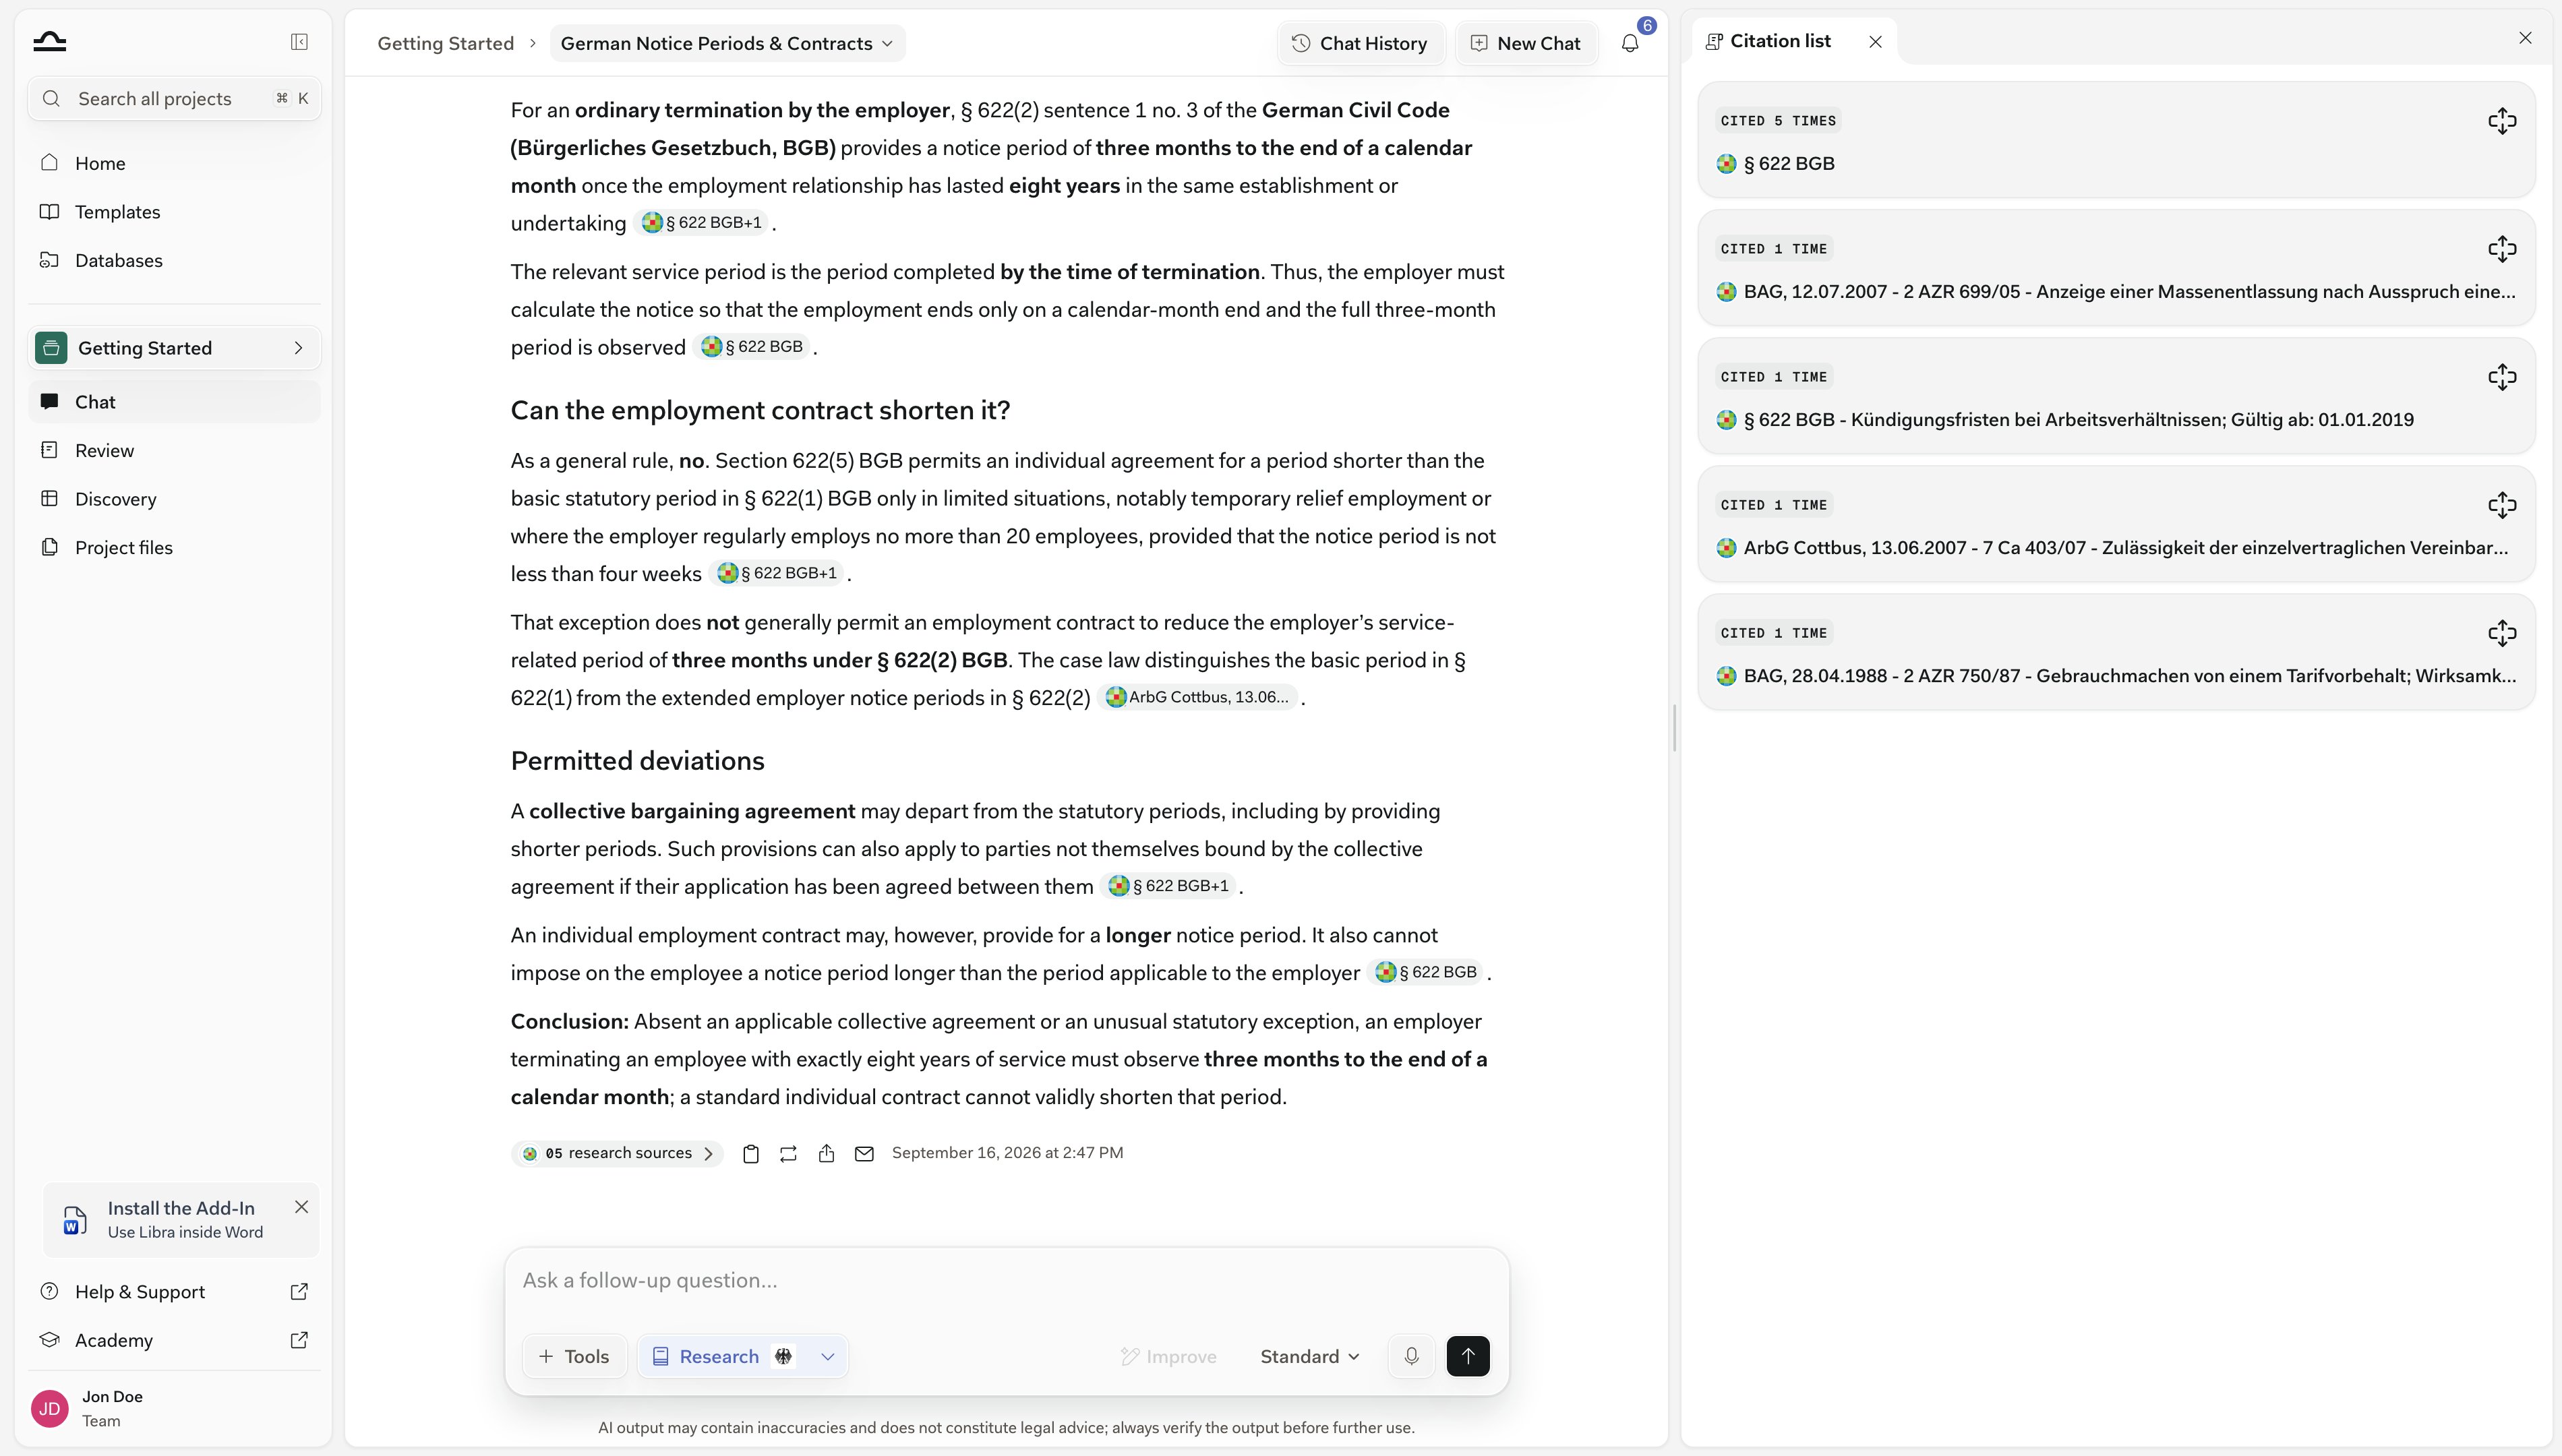Close the right citation panel
Viewport: 2562px width, 1456px height.
(2525, 38)
